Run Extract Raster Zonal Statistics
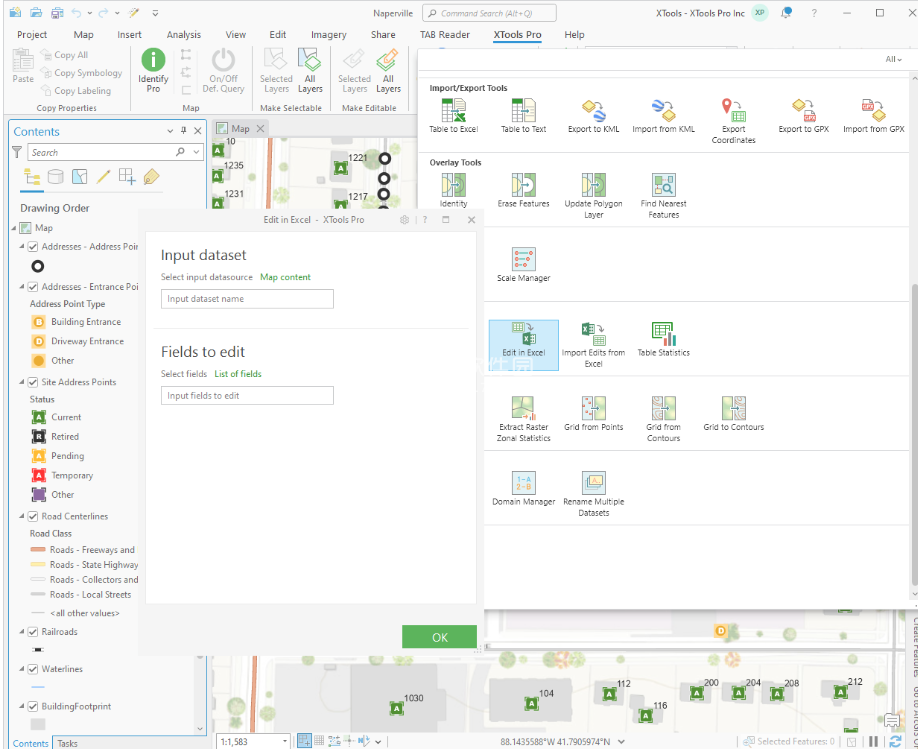This screenshot has width=918, height=749. [x=523, y=419]
